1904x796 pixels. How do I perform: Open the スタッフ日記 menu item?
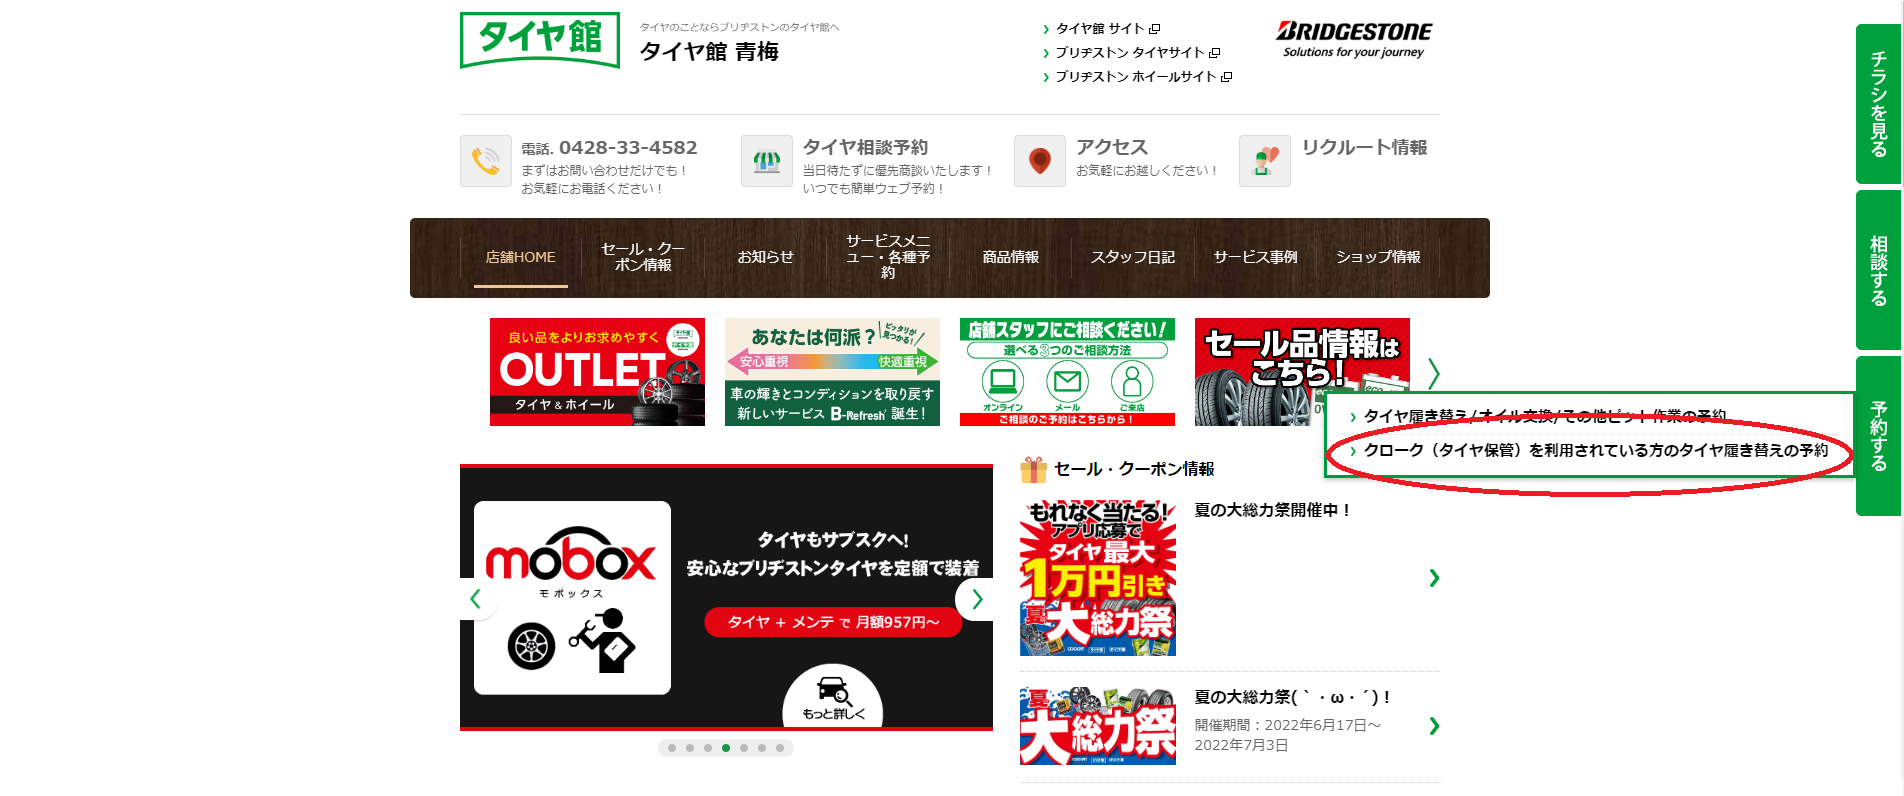1132,257
